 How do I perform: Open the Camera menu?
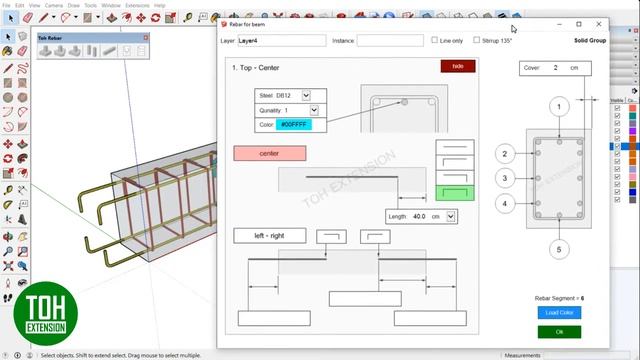[x=53, y=5]
